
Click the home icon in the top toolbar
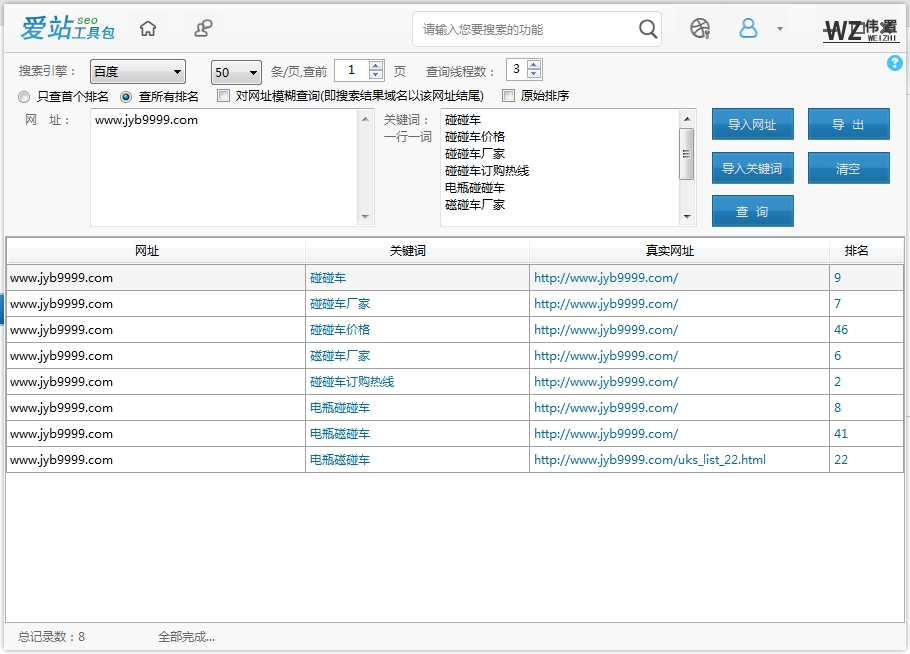click(148, 29)
